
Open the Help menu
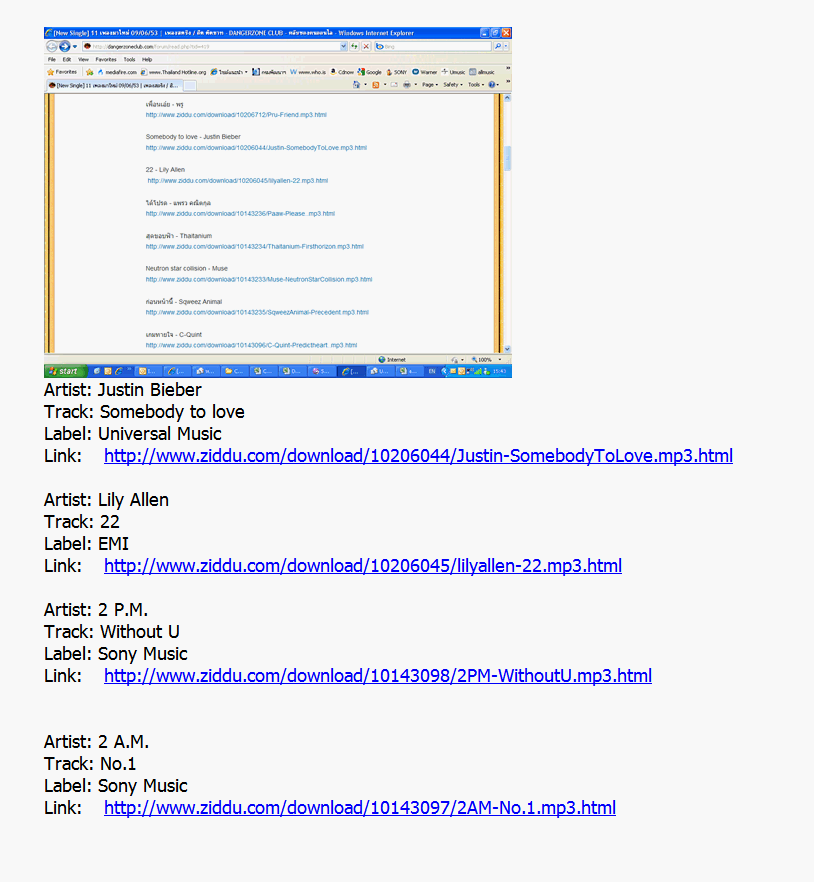(147, 59)
